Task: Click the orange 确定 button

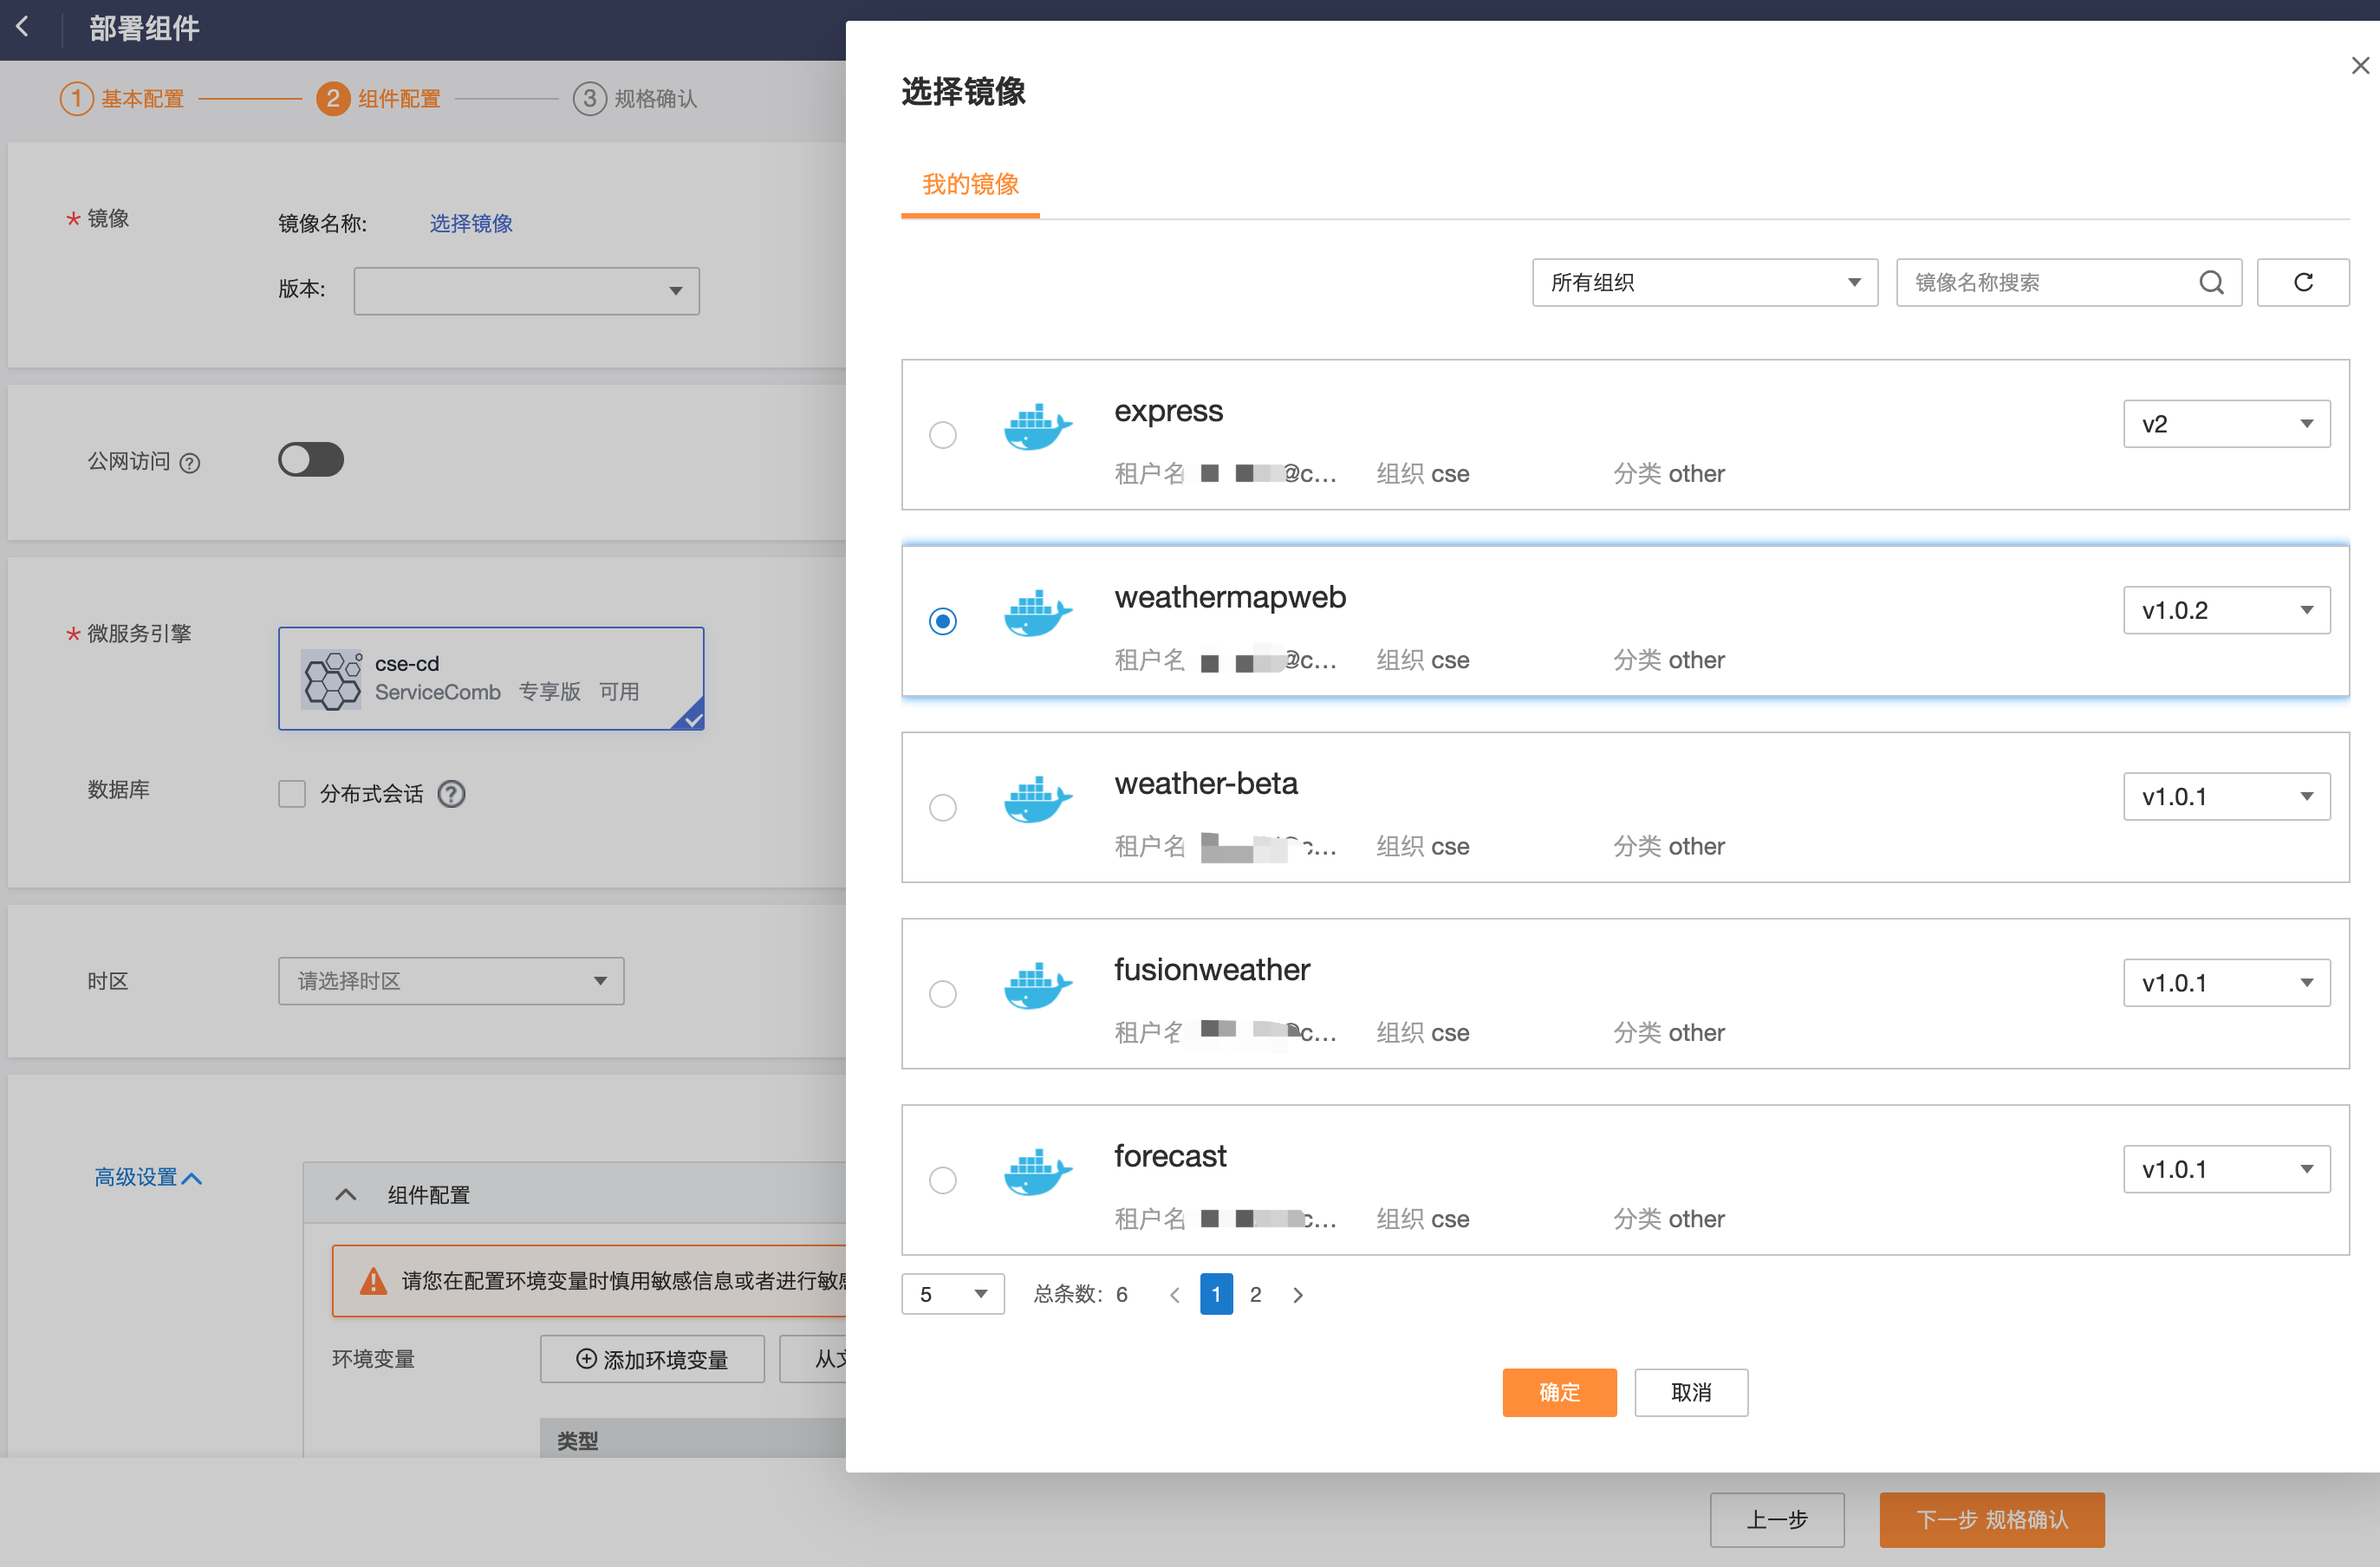Action: point(1558,1392)
